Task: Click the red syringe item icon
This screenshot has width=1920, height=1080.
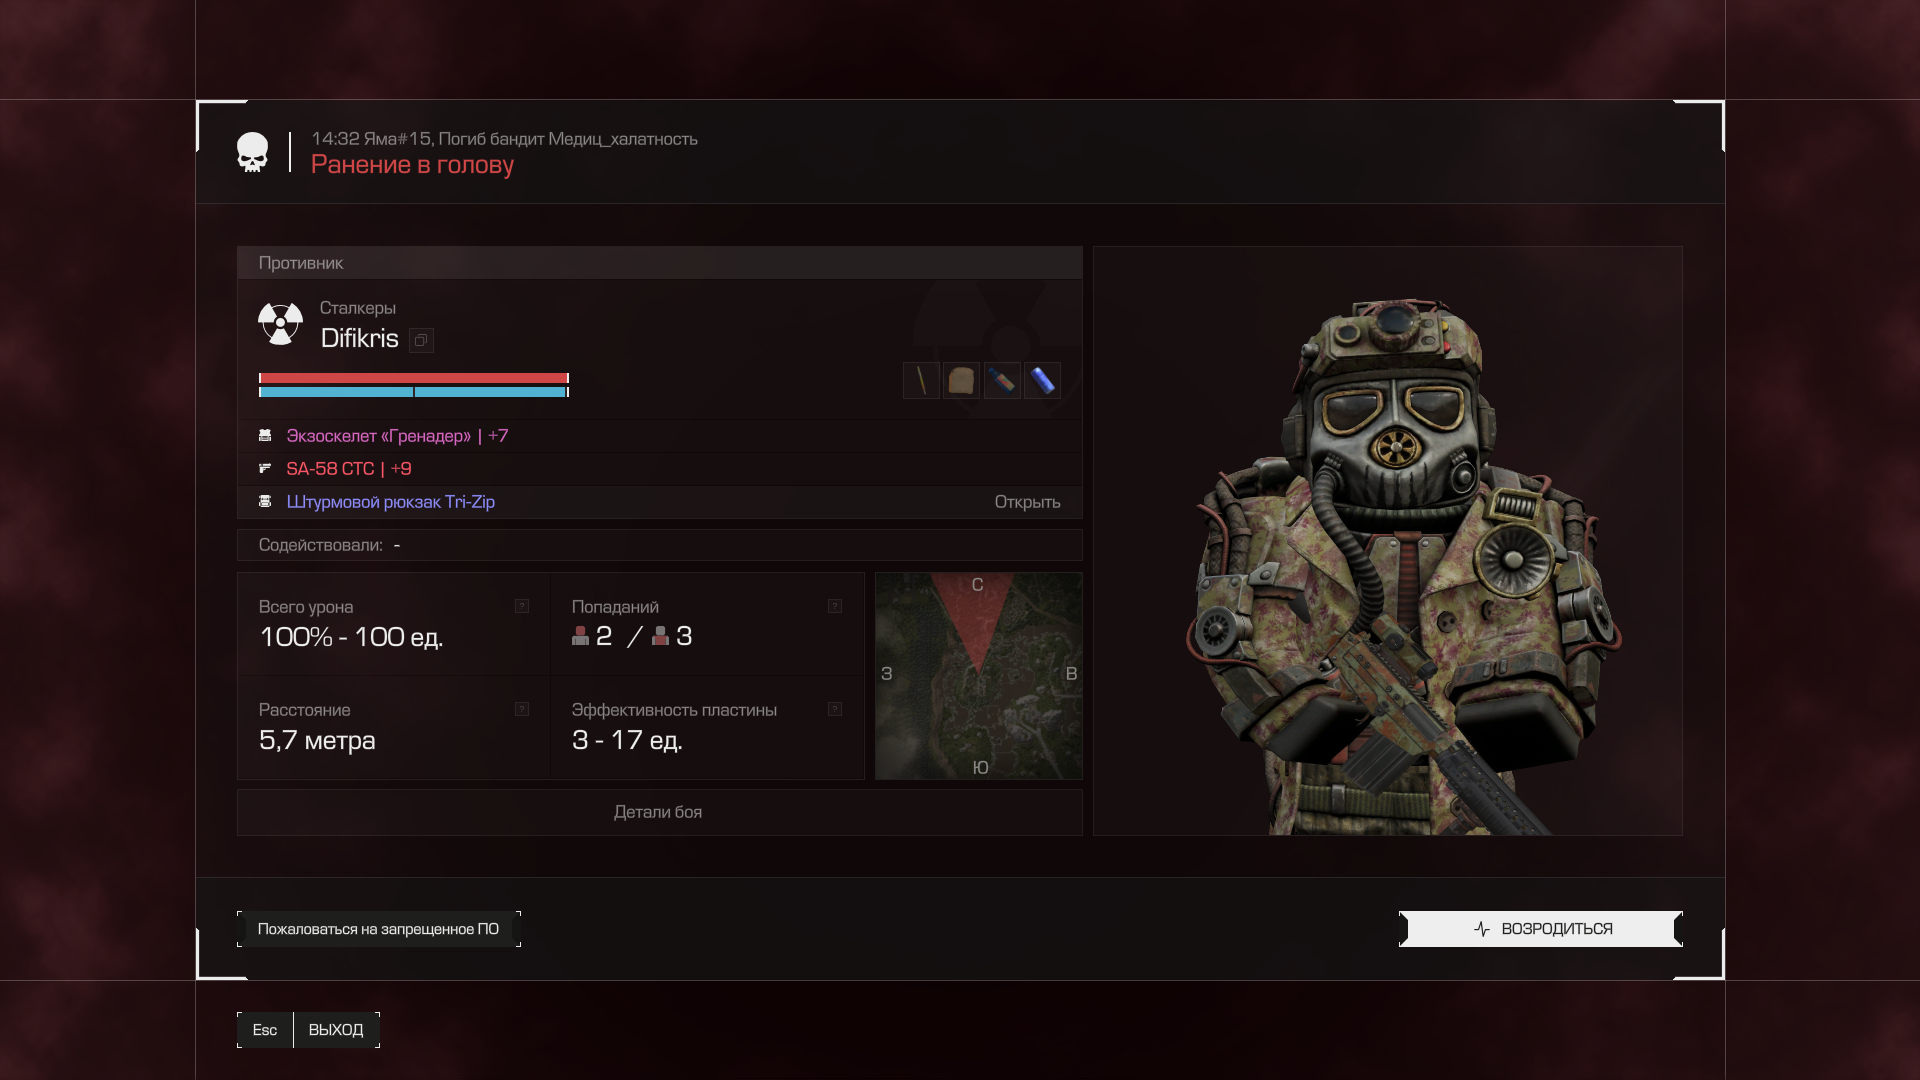Action: click(x=1002, y=380)
